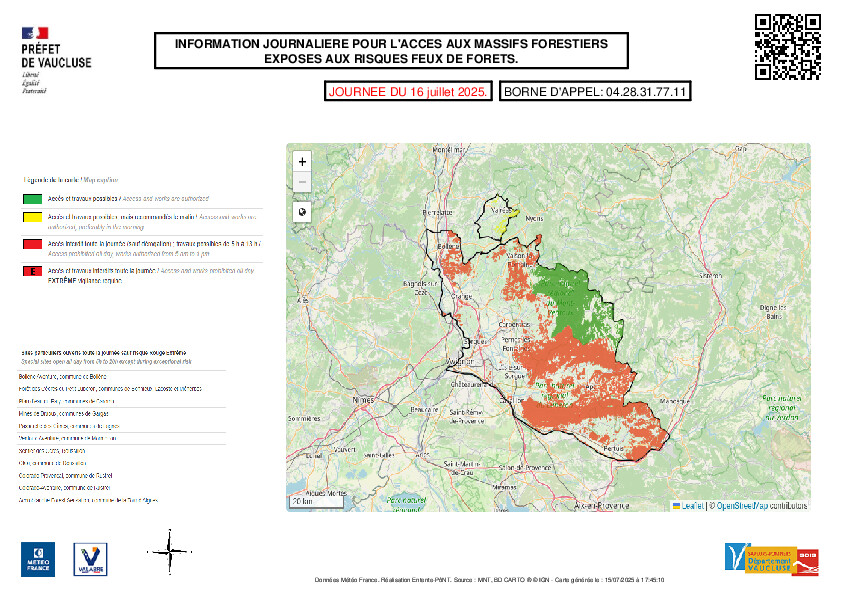Click the QR code
The height and width of the screenshot is (595, 842).
[788, 47]
